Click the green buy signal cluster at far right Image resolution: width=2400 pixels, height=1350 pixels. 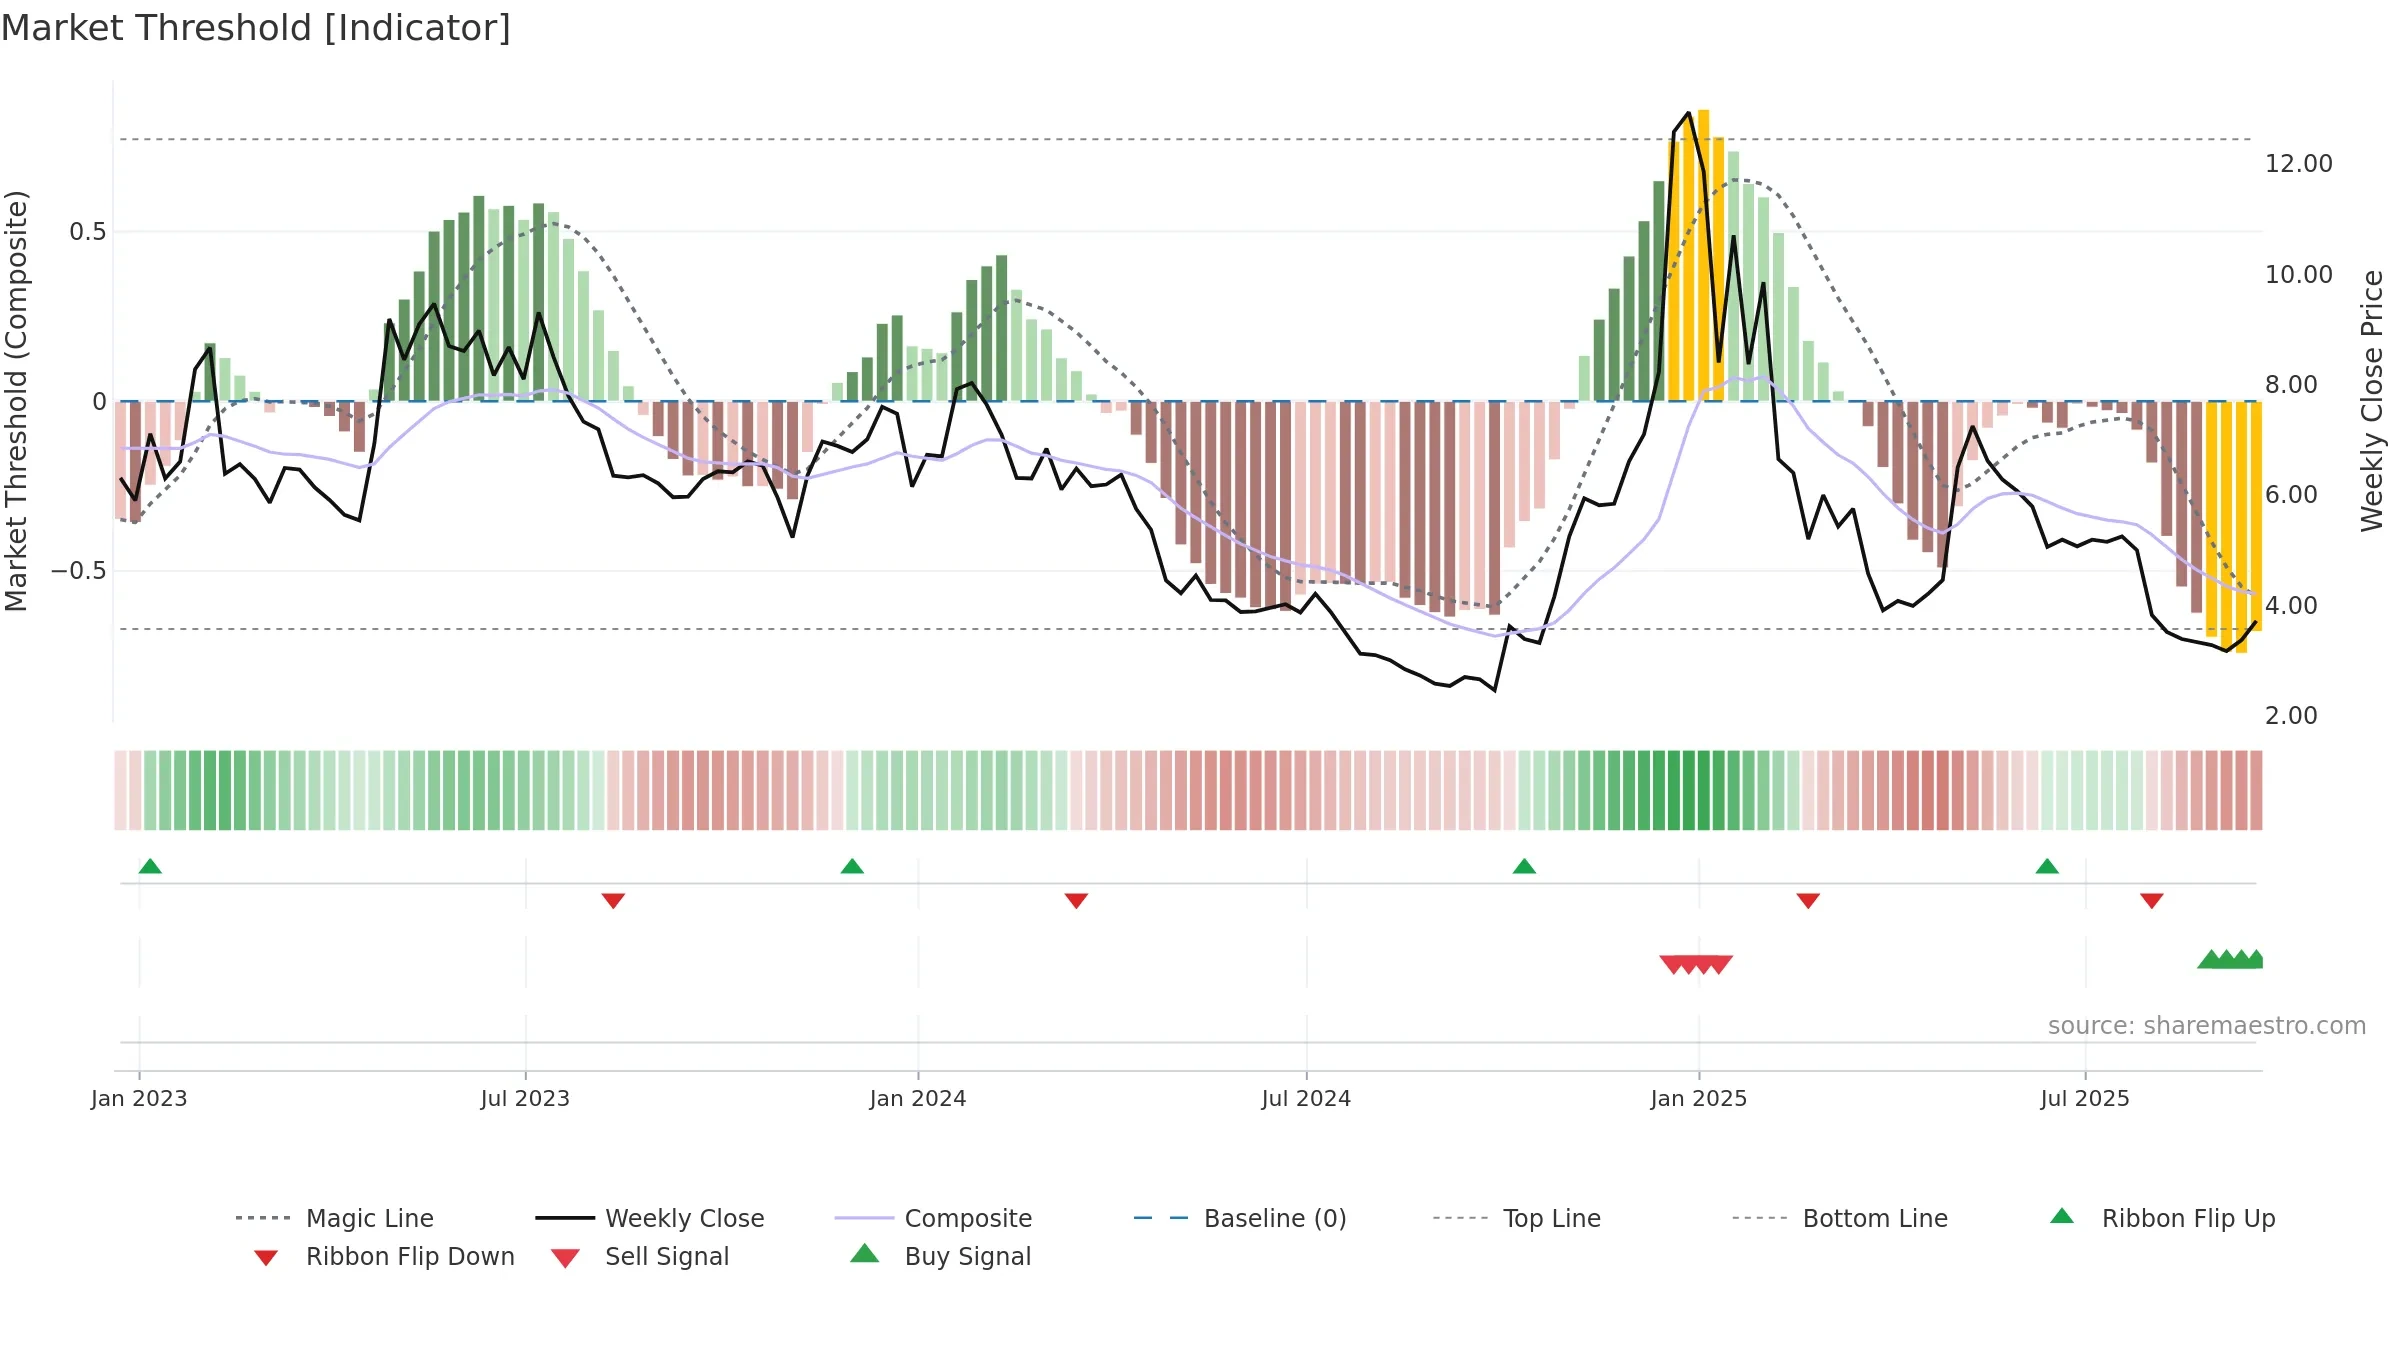[2230, 959]
